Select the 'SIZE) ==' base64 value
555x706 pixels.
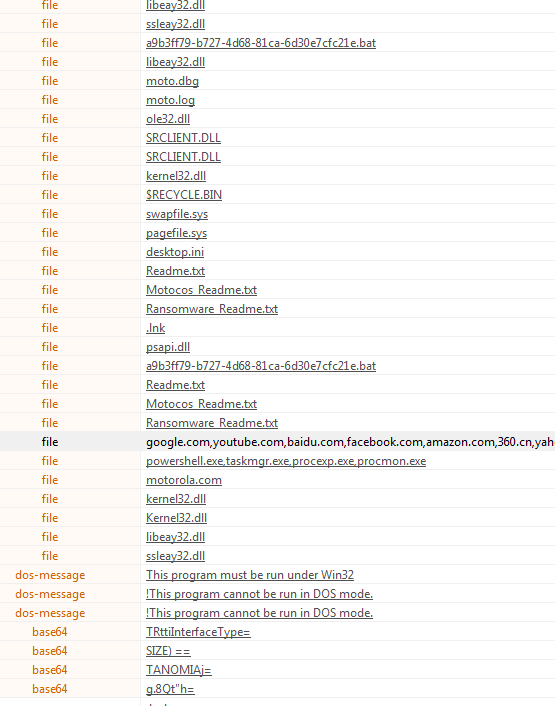168,651
